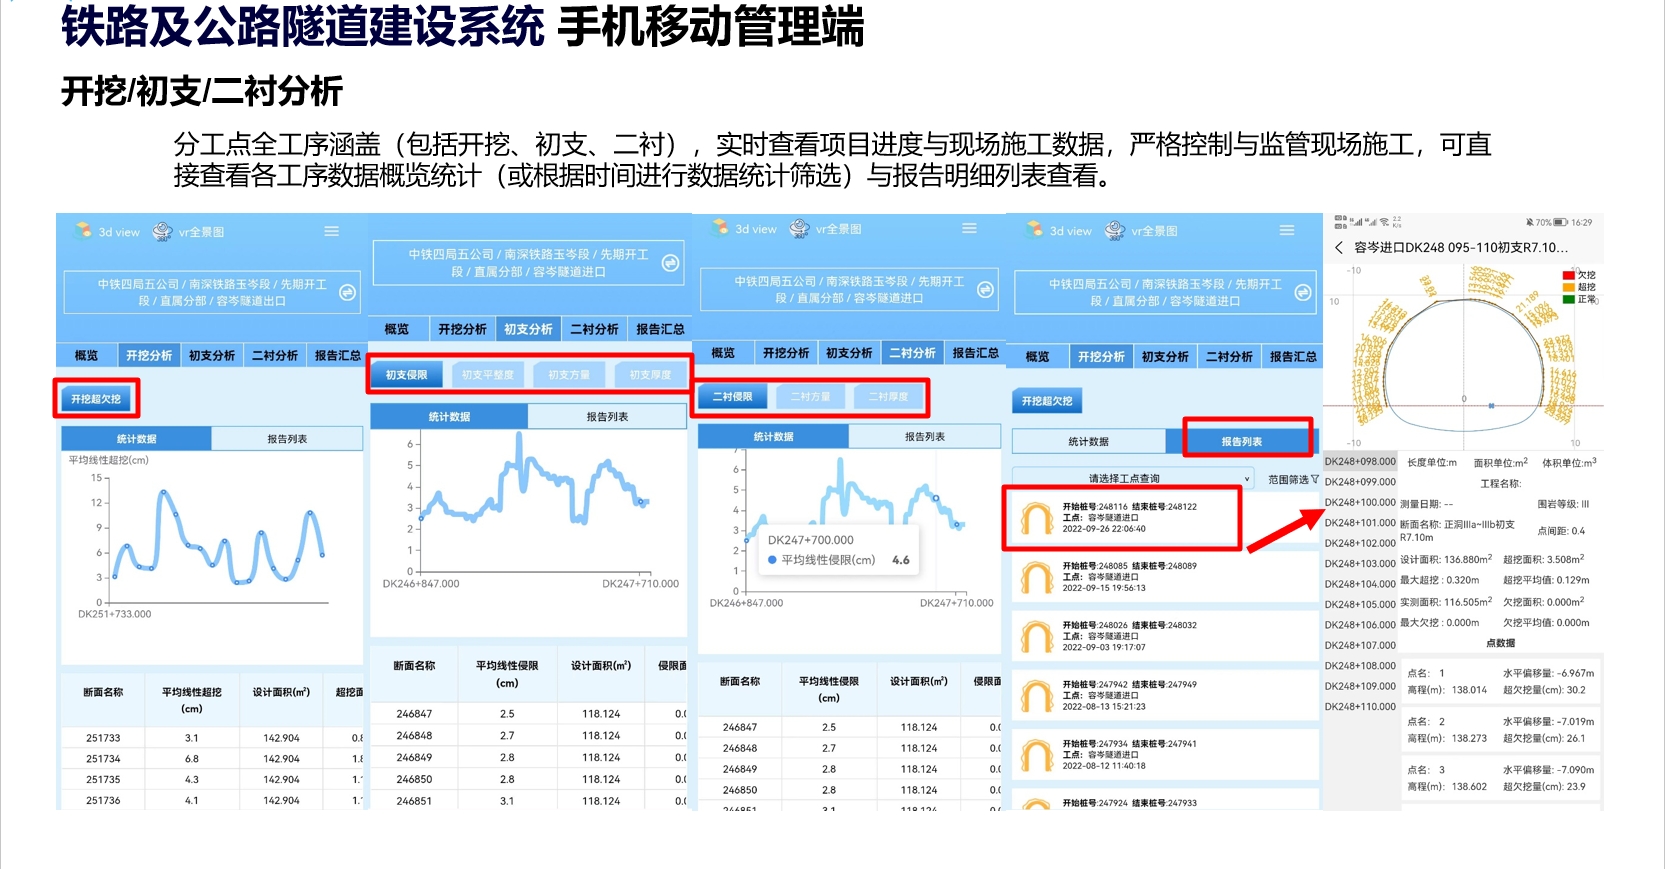The height and width of the screenshot is (869, 1665).
Task: Open the 范围筛选 range filter
Action: click(x=1292, y=479)
